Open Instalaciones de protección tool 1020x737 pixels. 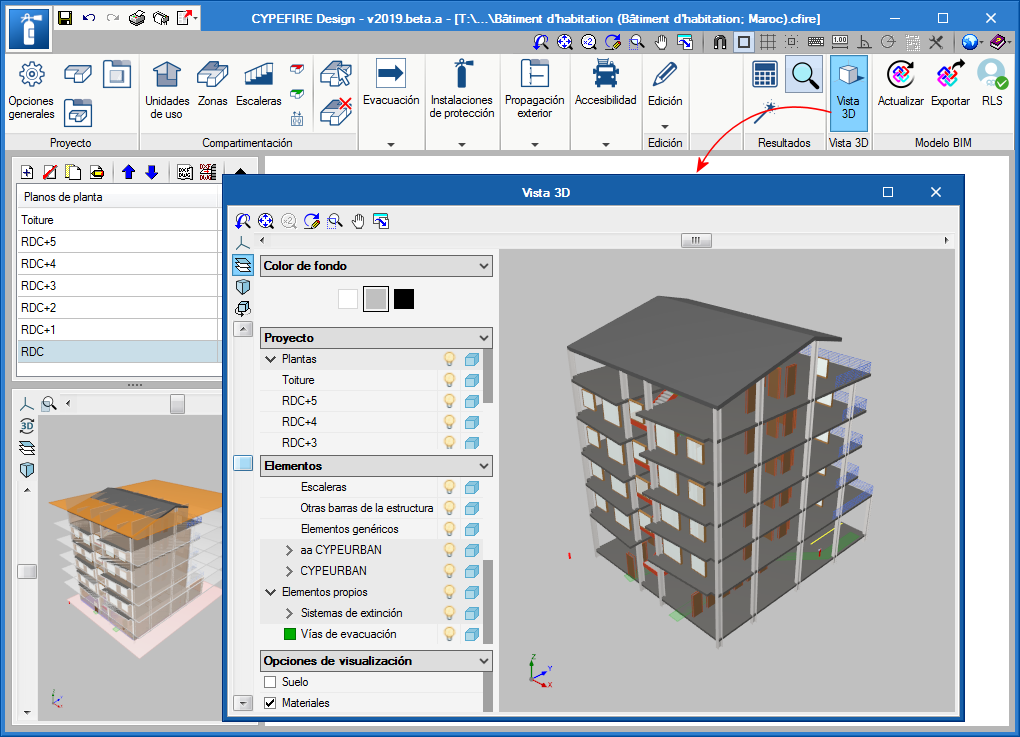[x=462, y=89]
